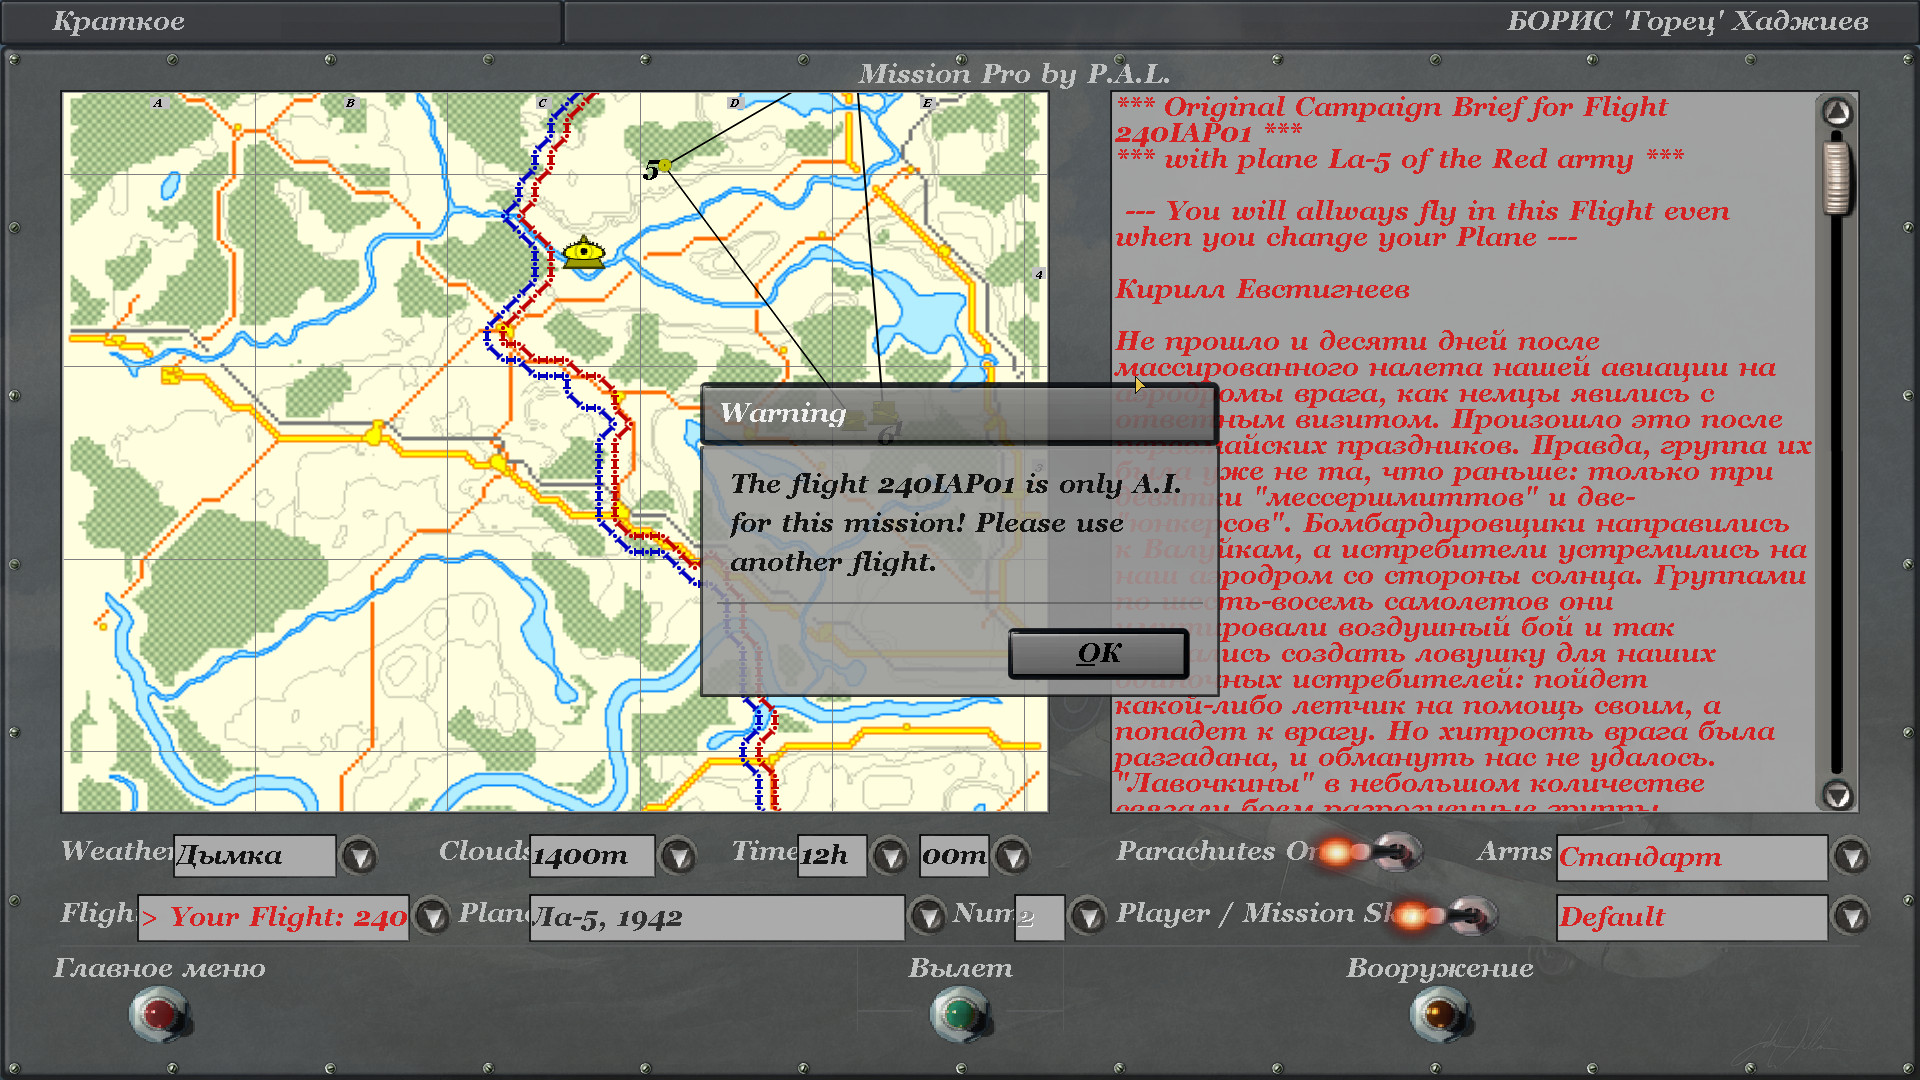Click waypoint 5 marker on the map

point(664,165)
